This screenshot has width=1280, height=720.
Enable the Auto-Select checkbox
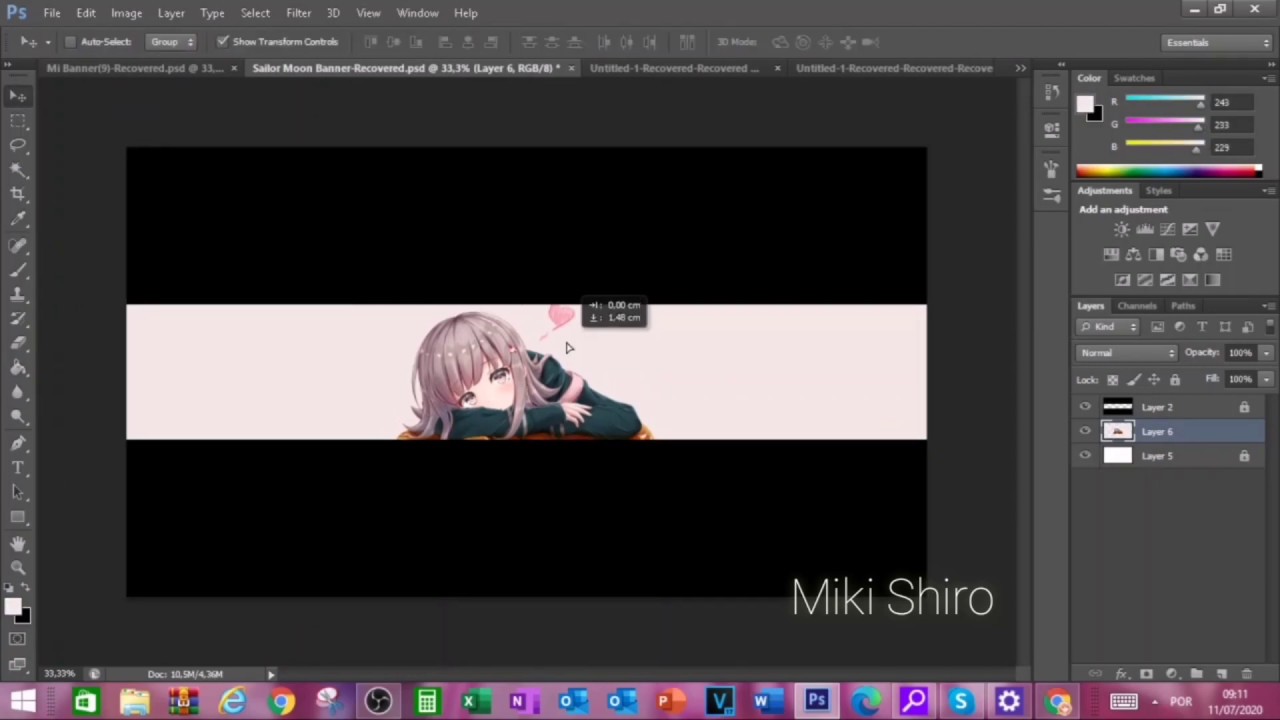pos(70,42)
